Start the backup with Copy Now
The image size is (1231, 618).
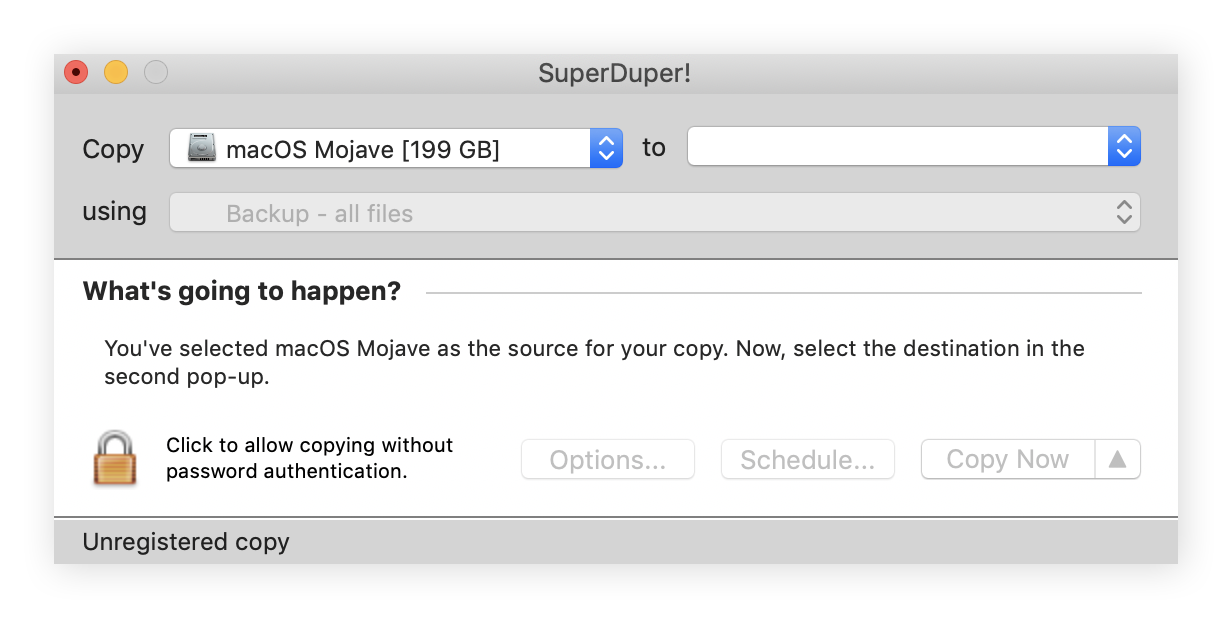coord(1007,460)
